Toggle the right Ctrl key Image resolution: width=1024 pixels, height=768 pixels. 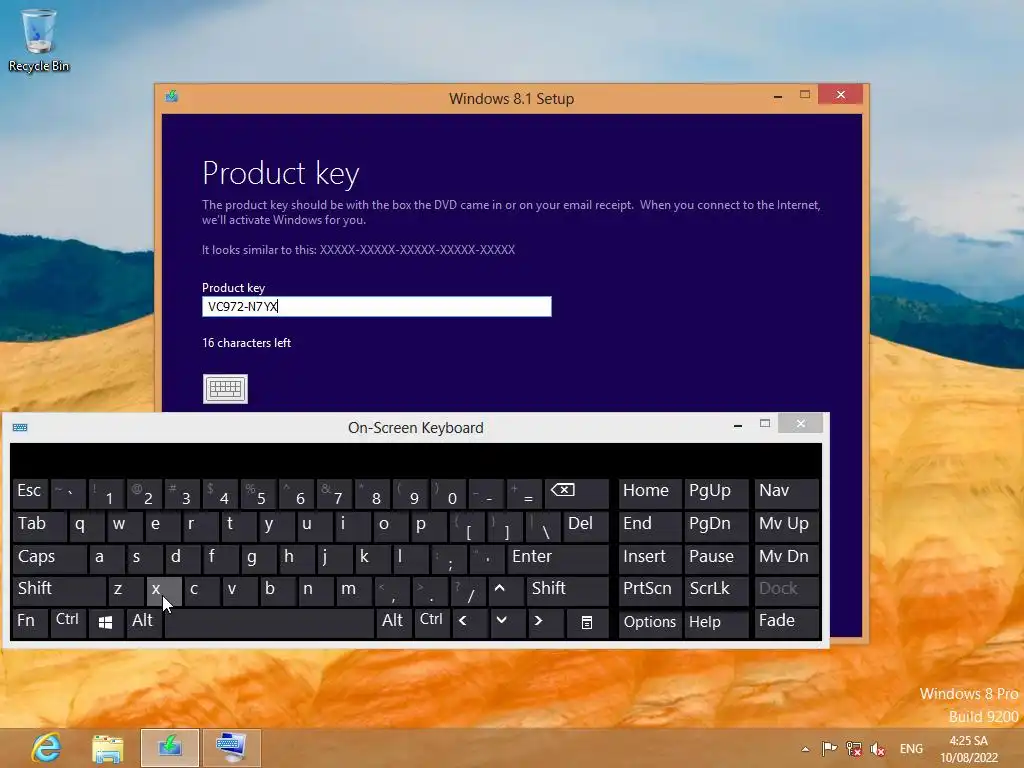431,623
